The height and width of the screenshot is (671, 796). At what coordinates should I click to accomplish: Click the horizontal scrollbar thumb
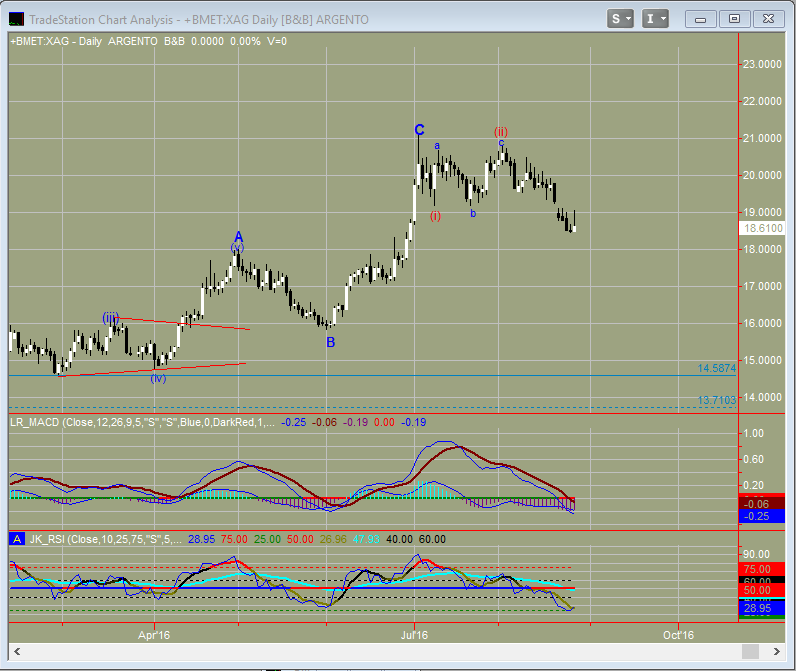(750, 651)
